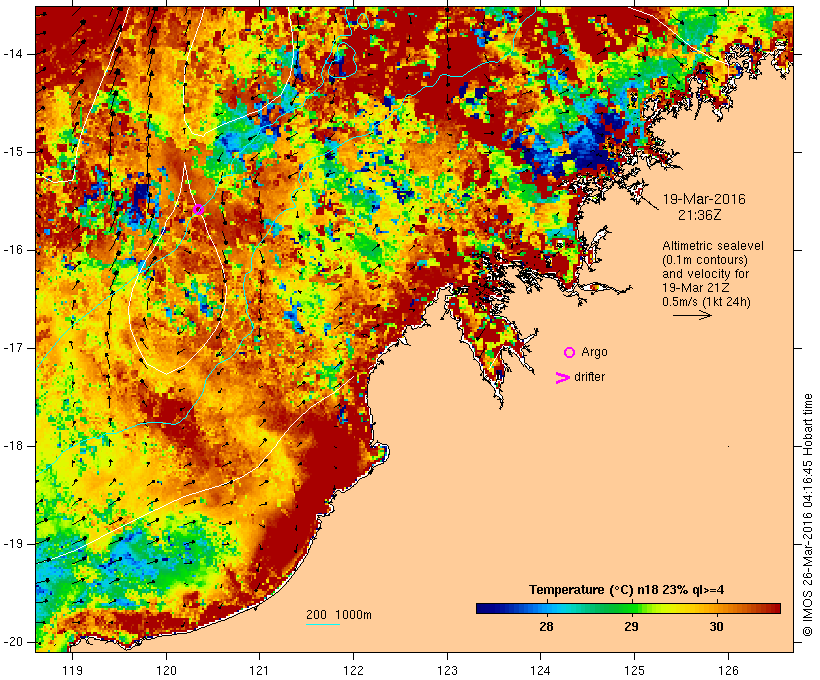Click the "19-Mar-2016" date text

[x=704, y=199]
